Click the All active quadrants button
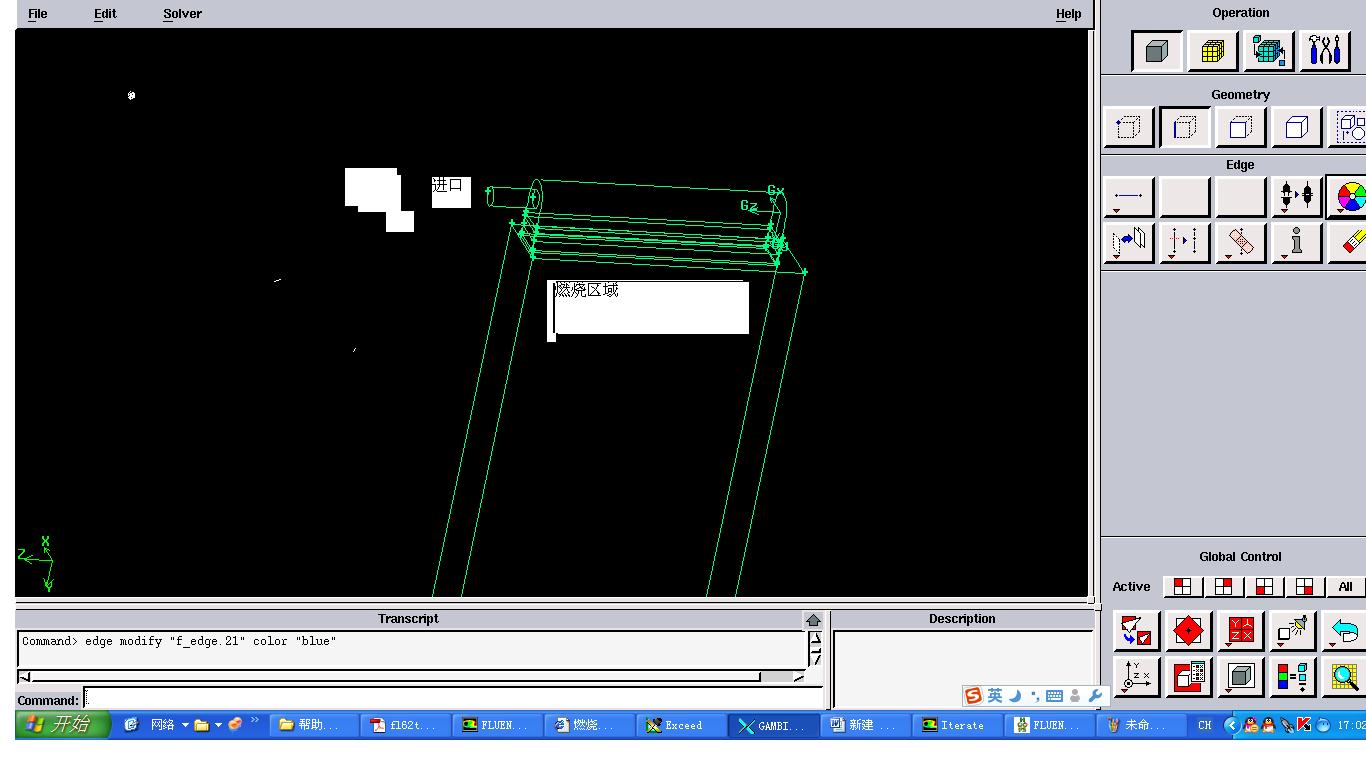1366x768 pixels. pyautogui.click(x=1345, y=587)
